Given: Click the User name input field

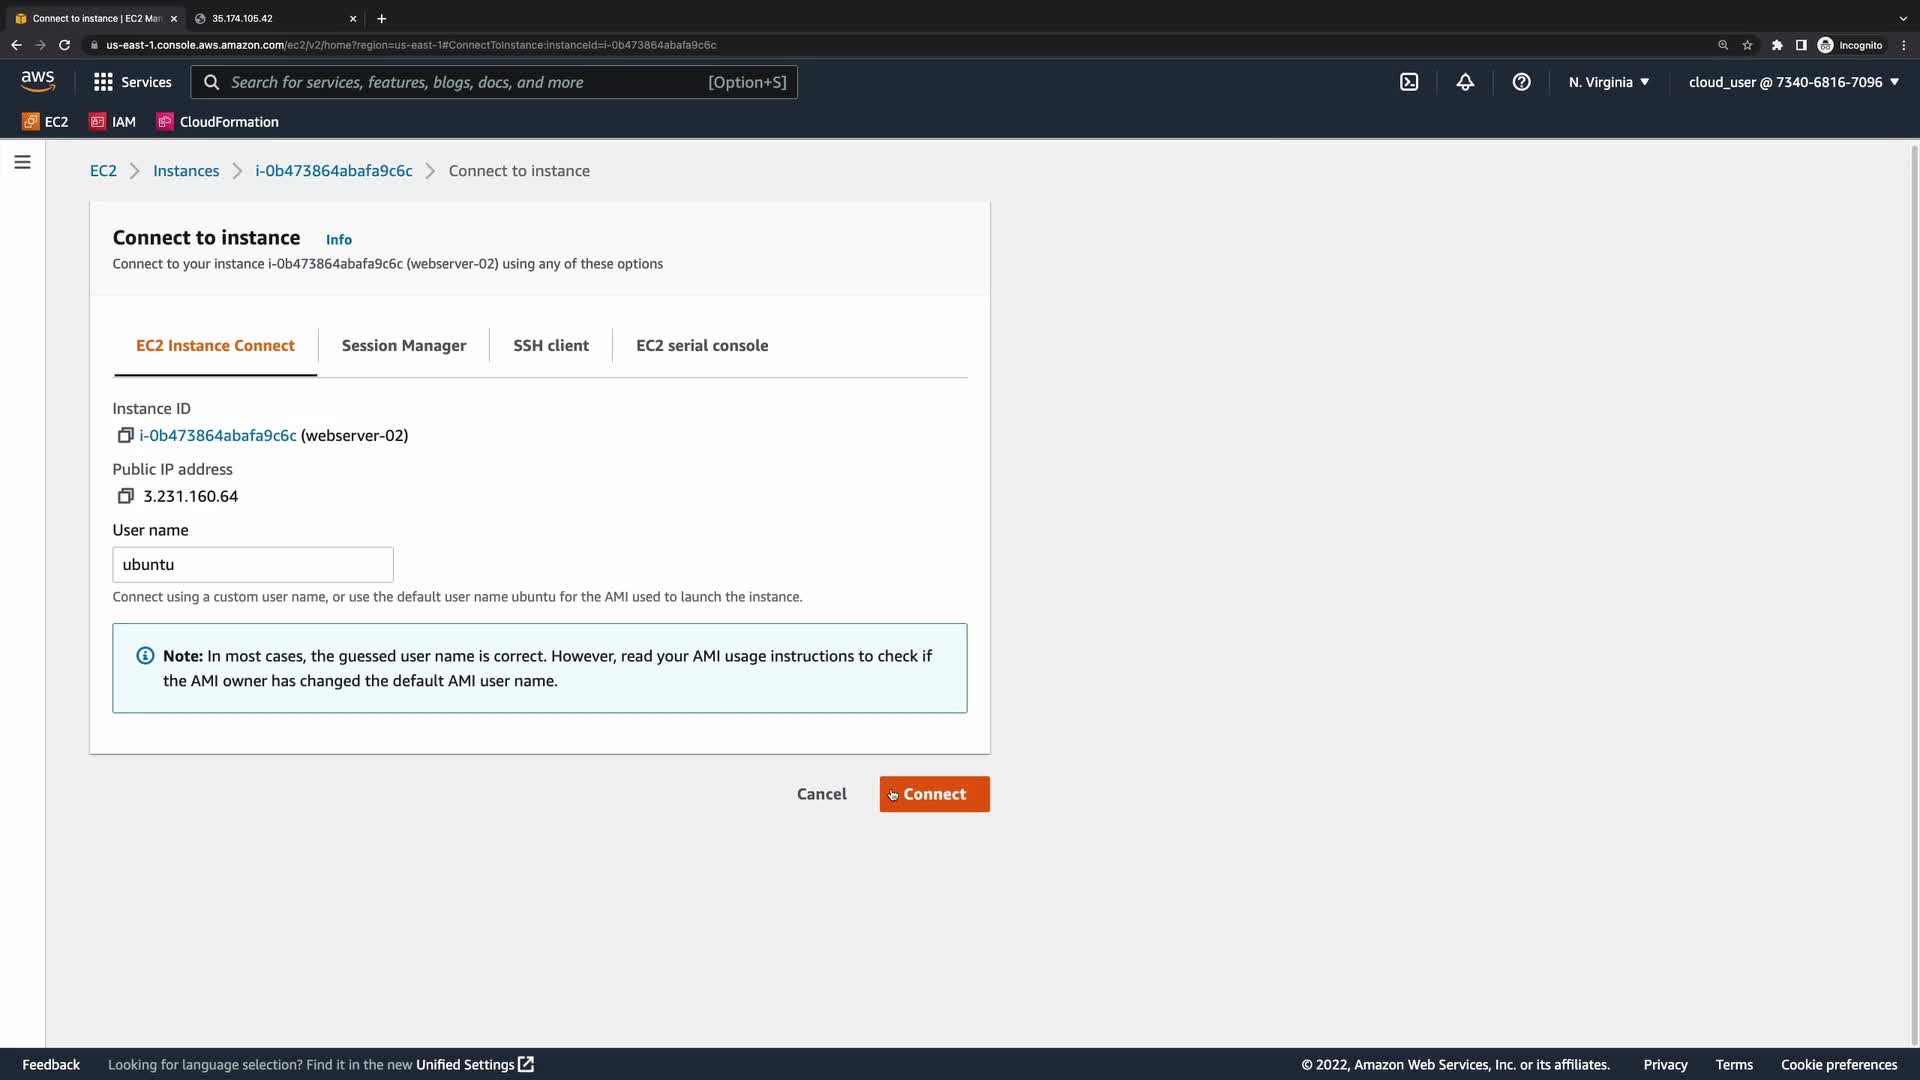Looking at the screenshot, I should pos(253,564).
